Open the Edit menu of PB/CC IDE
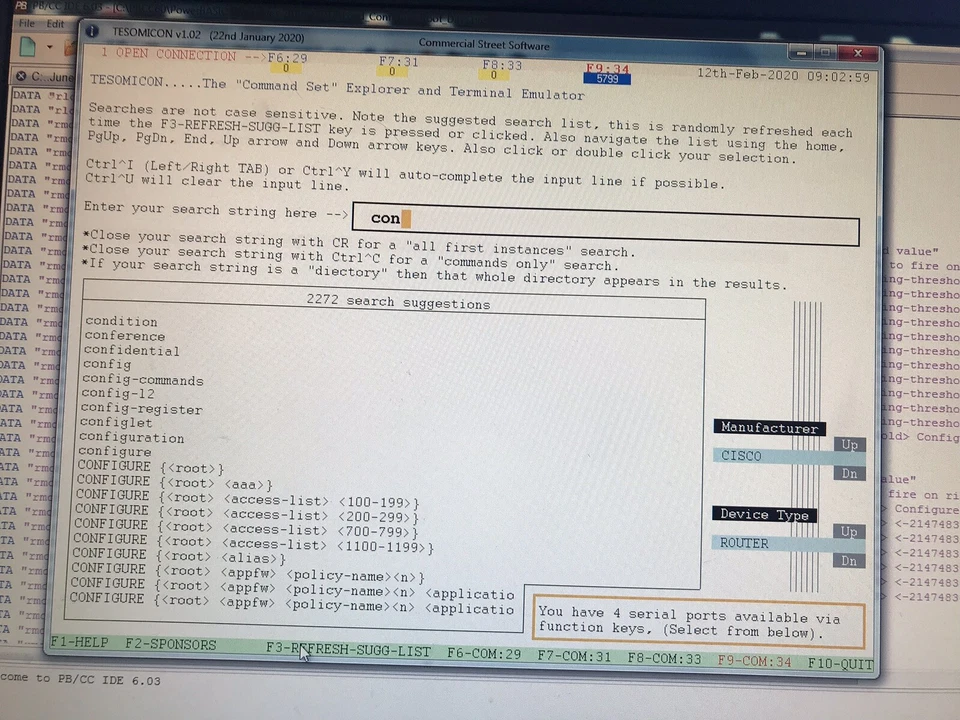 (x=55, y=23)
